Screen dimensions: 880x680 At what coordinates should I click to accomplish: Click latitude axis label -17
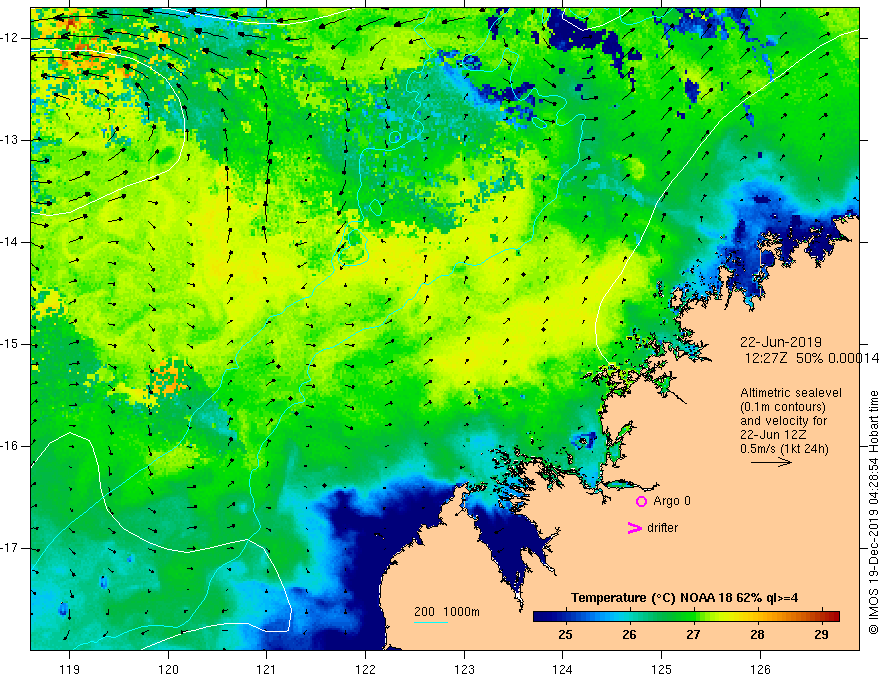(x=11, y=548)
